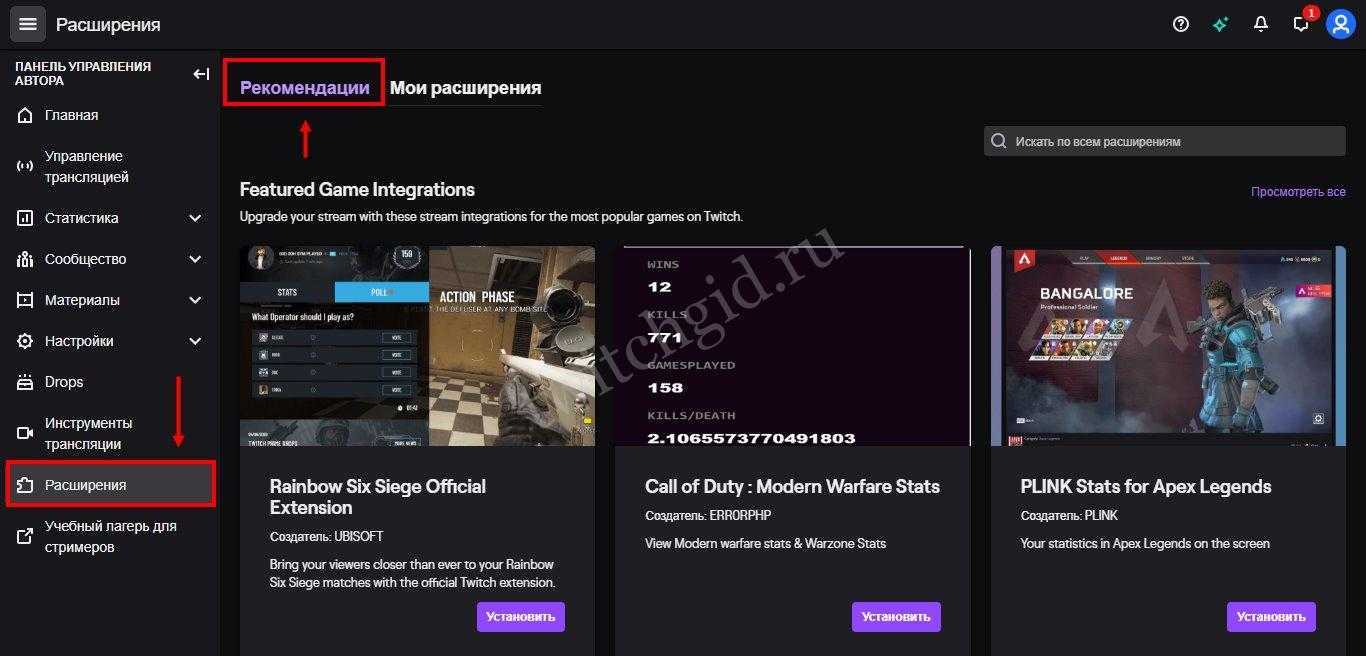Viewport: 1366px width, 656px height.
Task: Click Создатель: UBISOFT text
Action: click(327, 537)
